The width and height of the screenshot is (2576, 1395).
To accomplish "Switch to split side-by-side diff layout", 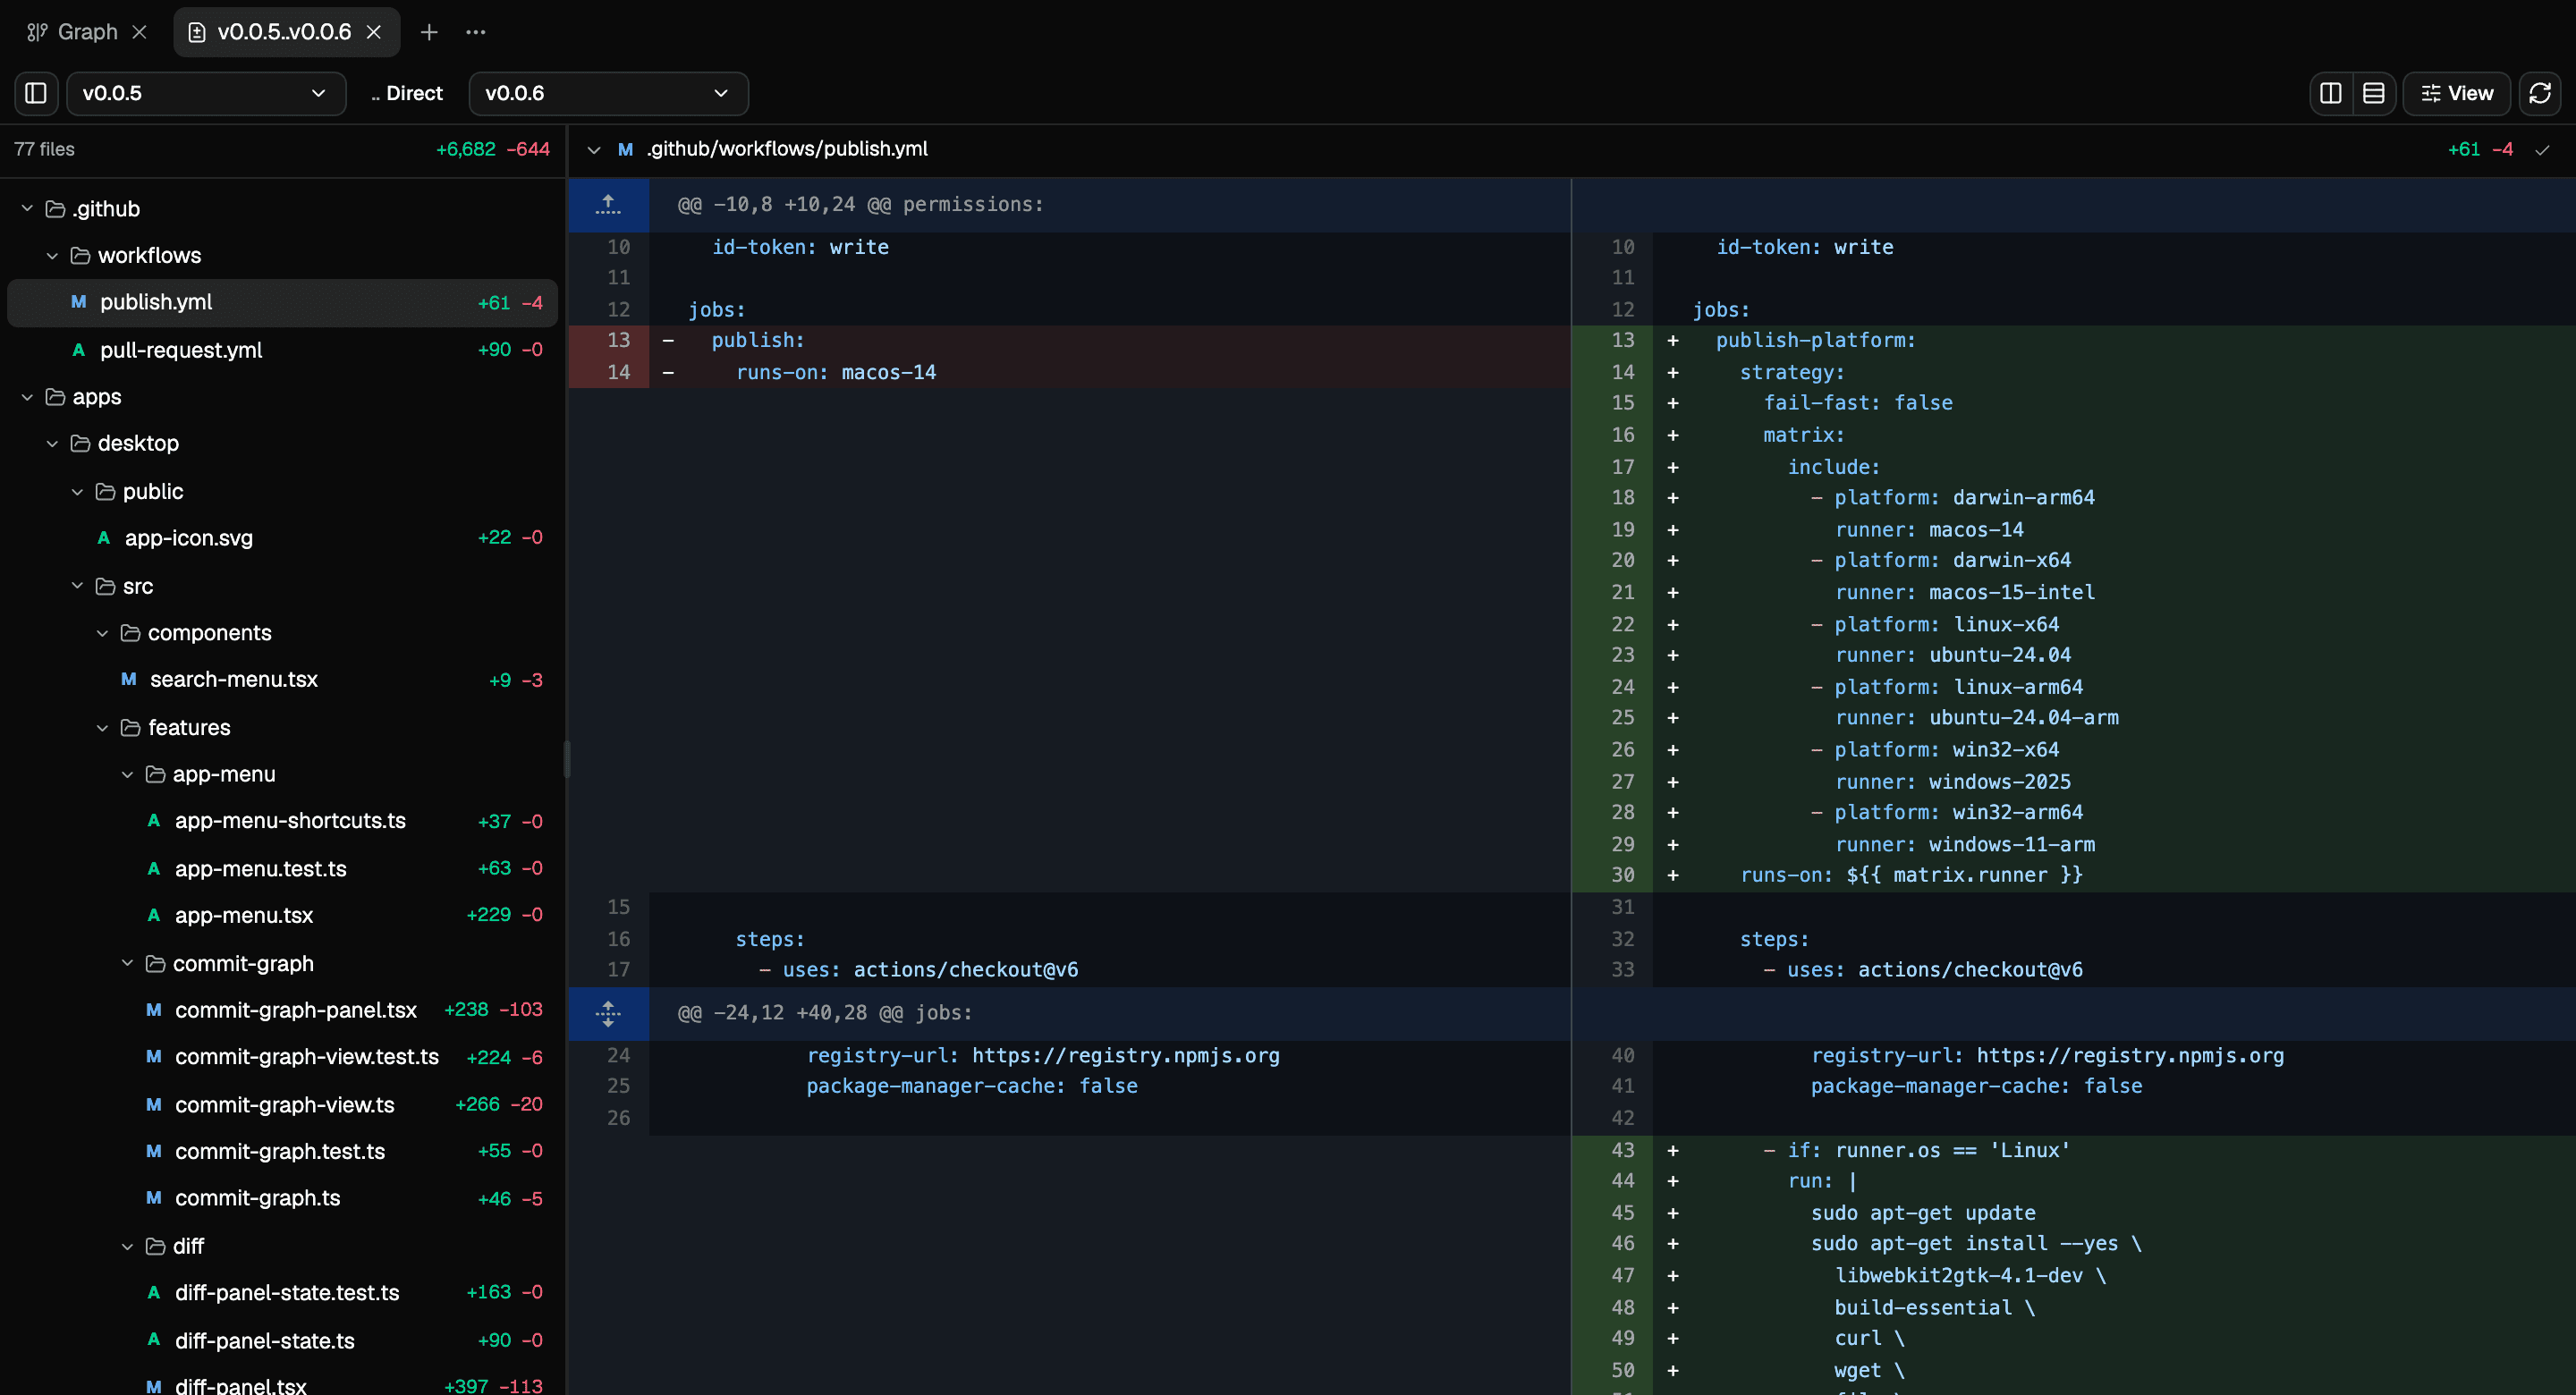I will click(x=2330, y=93).
